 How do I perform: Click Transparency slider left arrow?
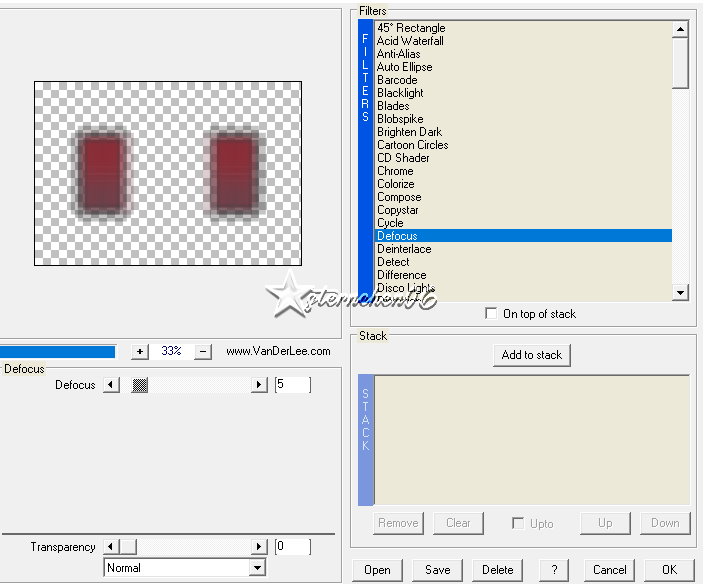[x=111, y=547]
